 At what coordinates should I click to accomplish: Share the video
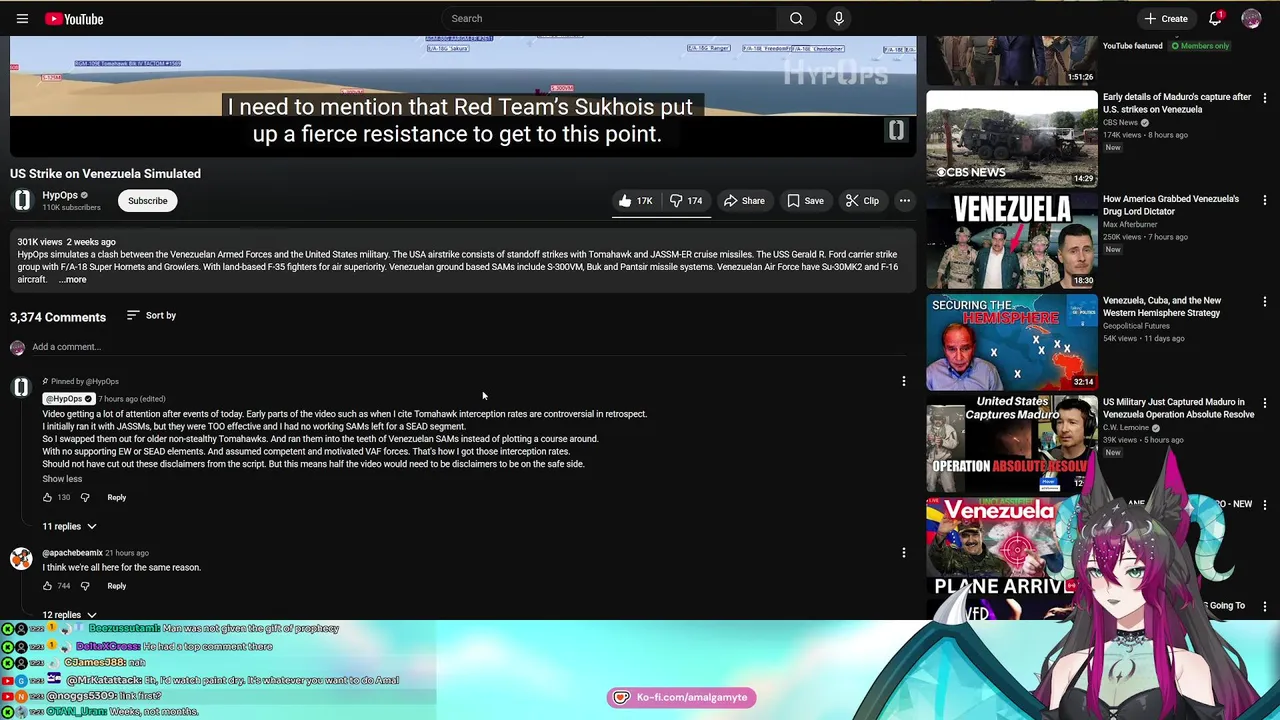tap(743, 201)
